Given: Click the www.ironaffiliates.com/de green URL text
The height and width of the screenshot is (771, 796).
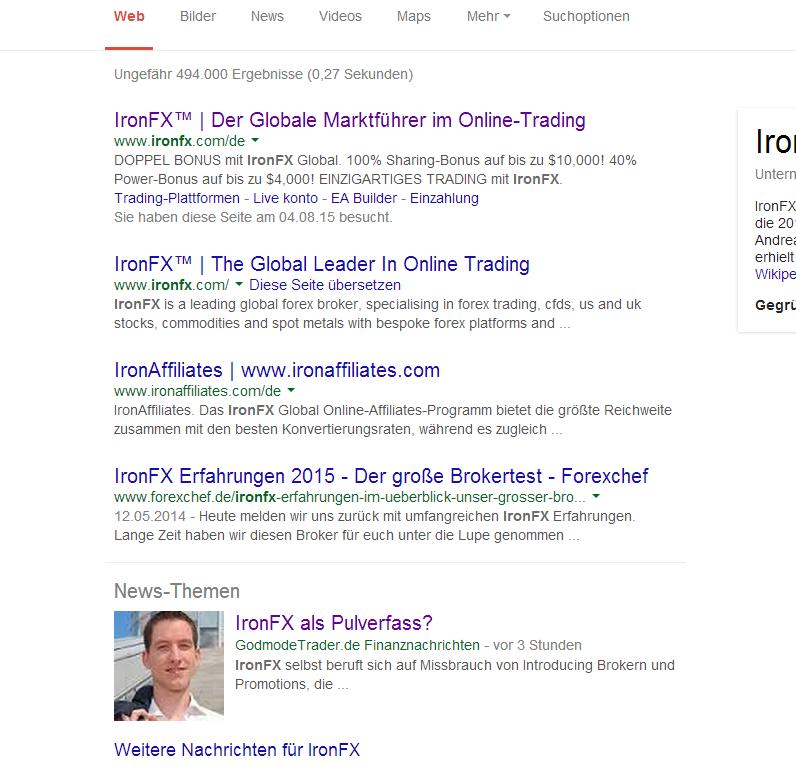Looking at the screenshot, I should pyautogui.click(x=197, y=391).
